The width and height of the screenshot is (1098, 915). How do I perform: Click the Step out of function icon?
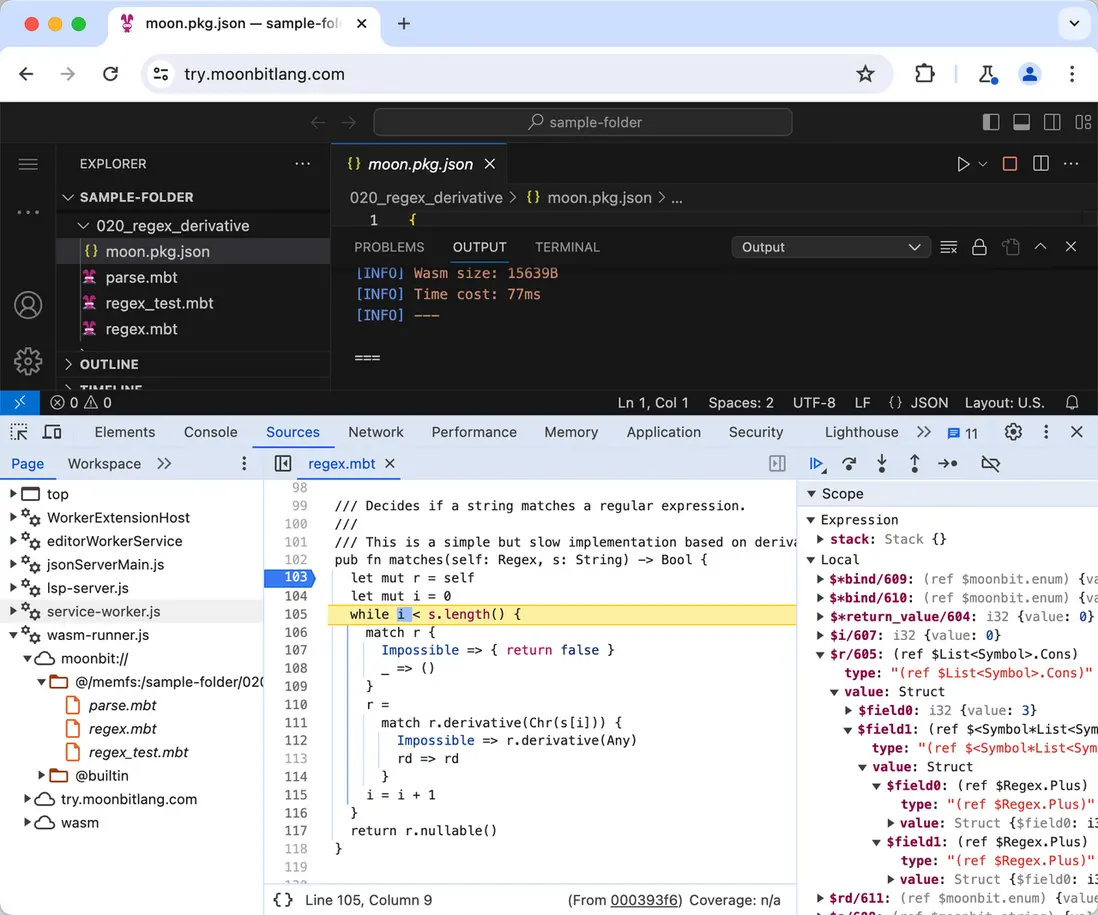click(914, 464)
